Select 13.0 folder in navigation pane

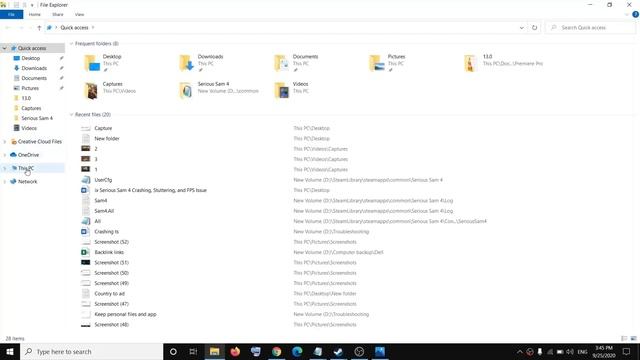(26, 98)
